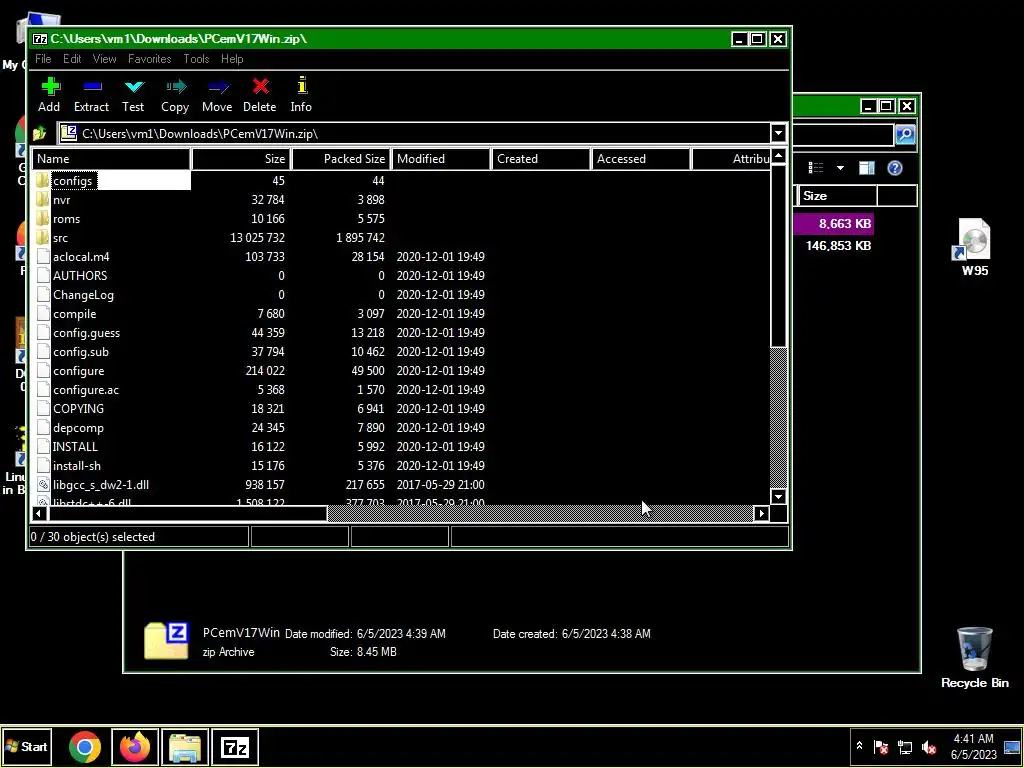The width and height of the screenshot is (1024, 768).
Task: Open the Tools menu
Action: pyautogui.click(x=196, y=59)
